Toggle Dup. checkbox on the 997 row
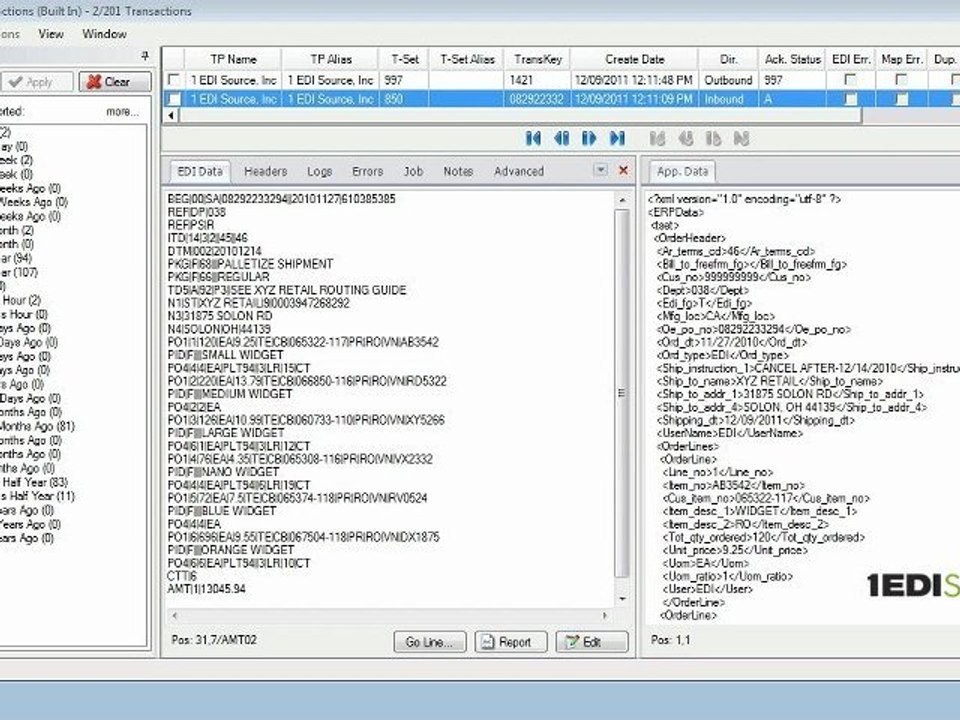This screenshot has width=960, height=720. [955, 80]
